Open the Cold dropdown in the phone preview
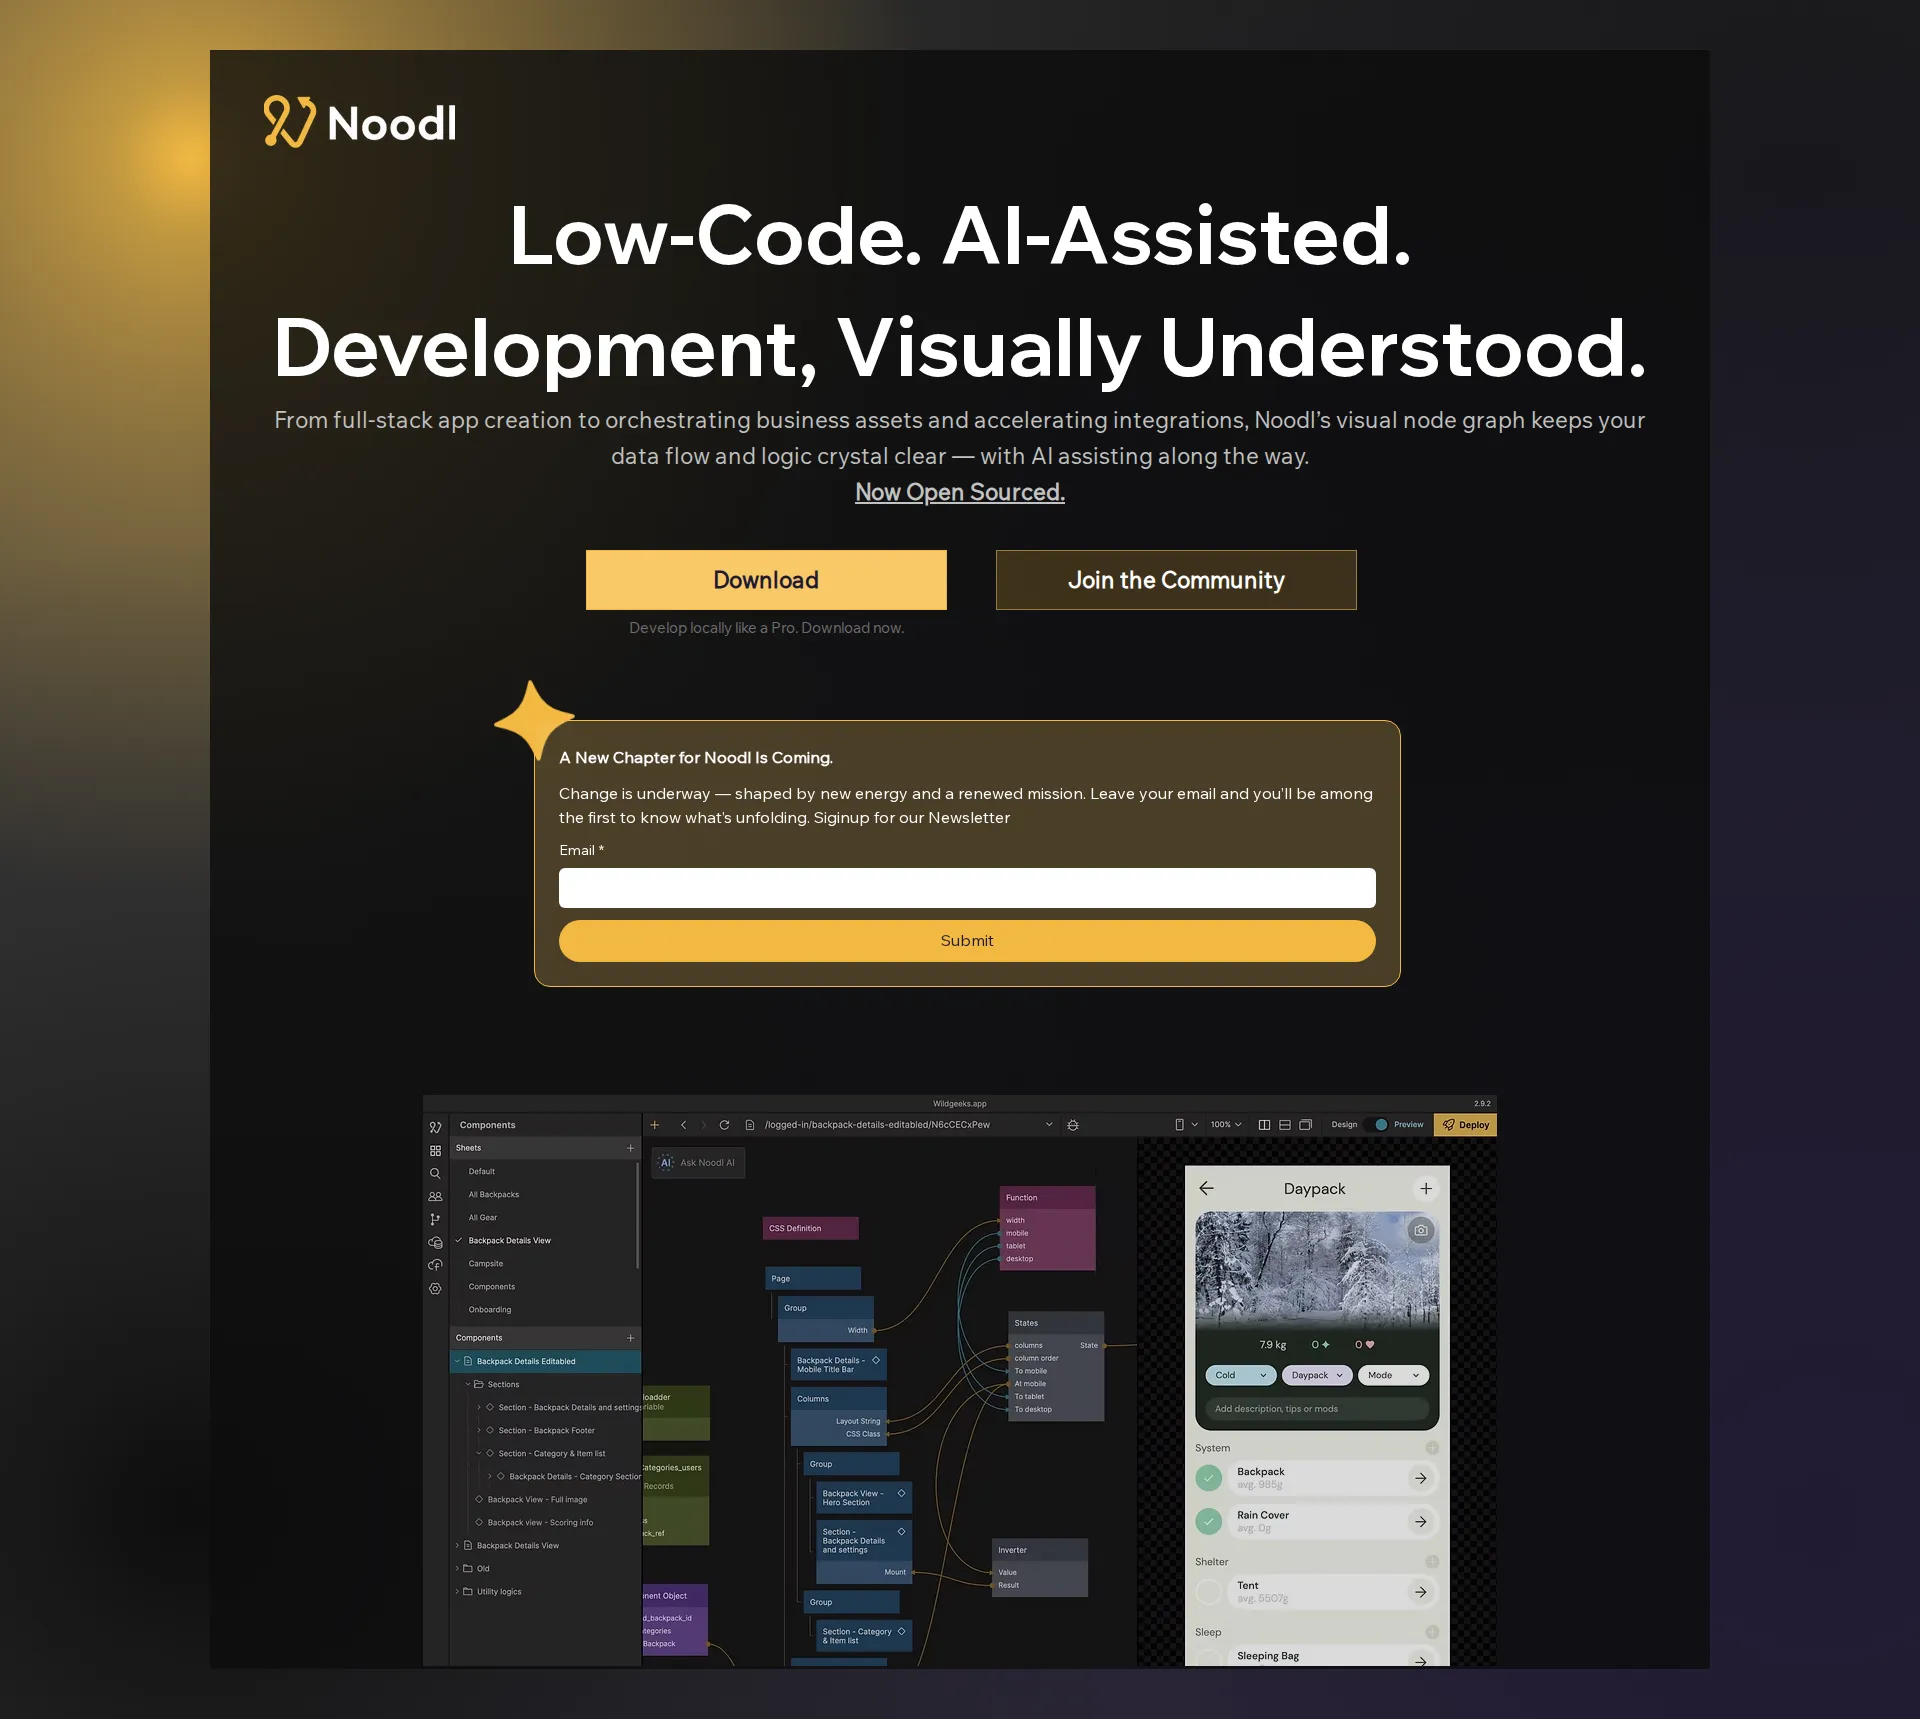This screenshot has height=1719, width=1920. pos(1239,1375)
